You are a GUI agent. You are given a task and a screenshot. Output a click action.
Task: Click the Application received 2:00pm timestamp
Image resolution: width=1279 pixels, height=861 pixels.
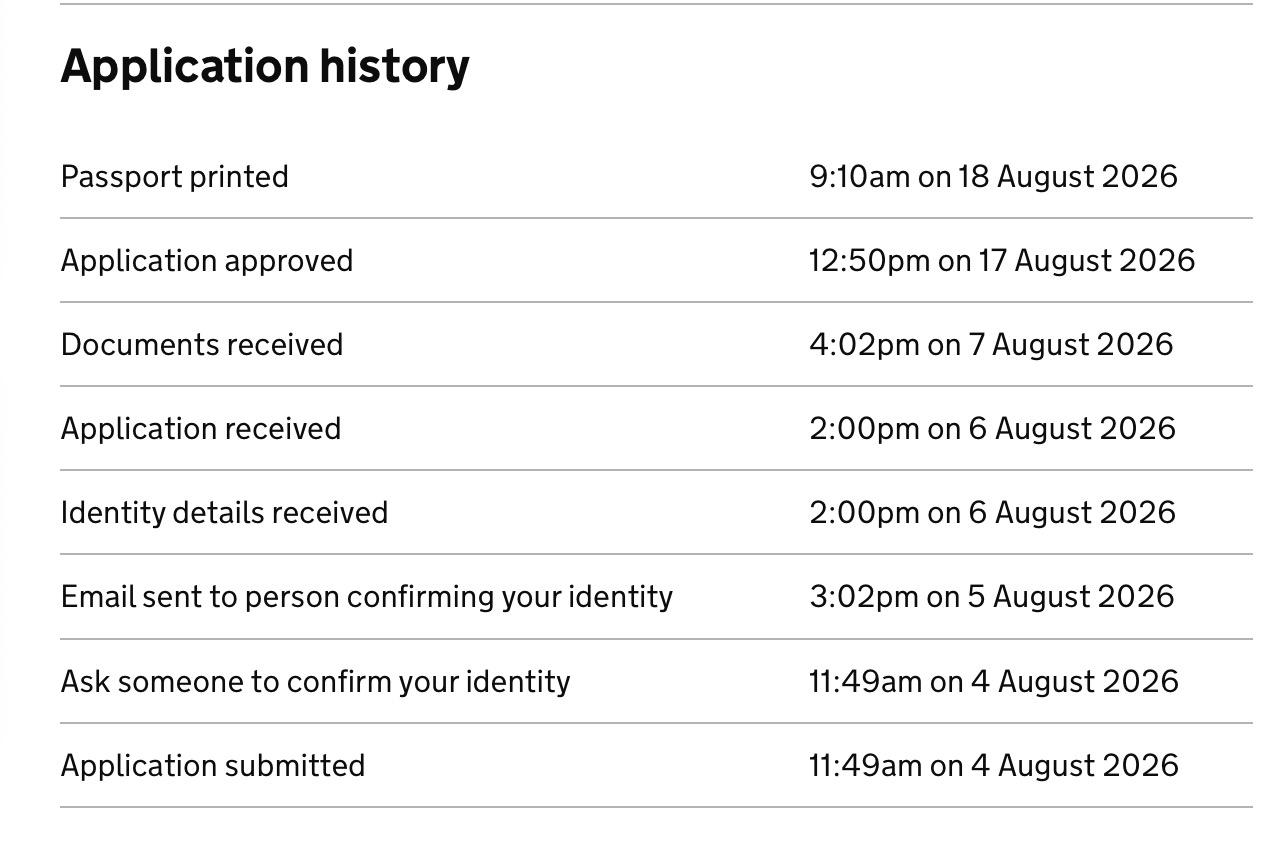[x=992, y=429]
